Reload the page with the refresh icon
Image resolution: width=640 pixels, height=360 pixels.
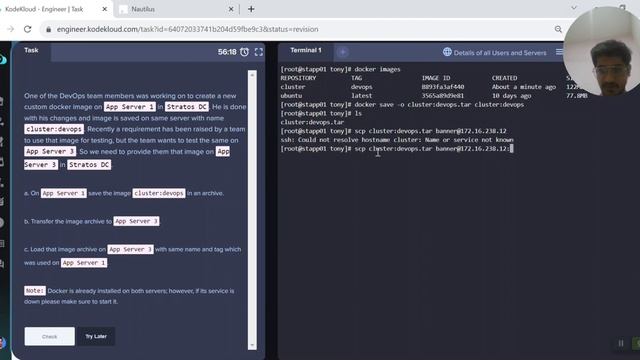(x=27, y=29)
